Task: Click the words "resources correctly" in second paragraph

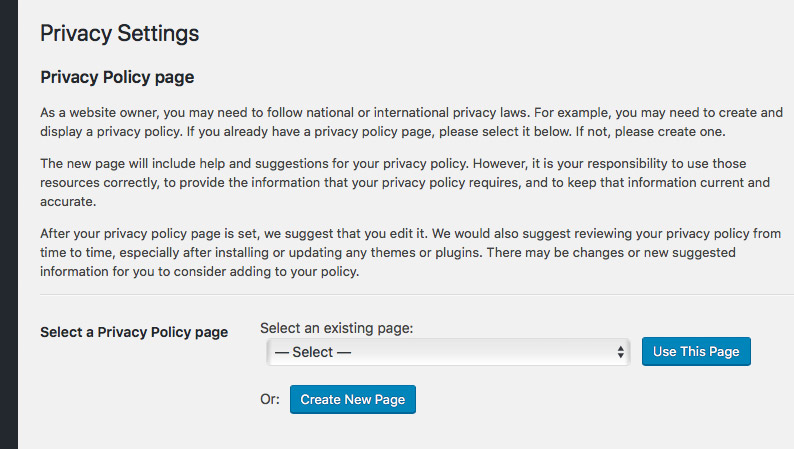Action: coord(99,183)
